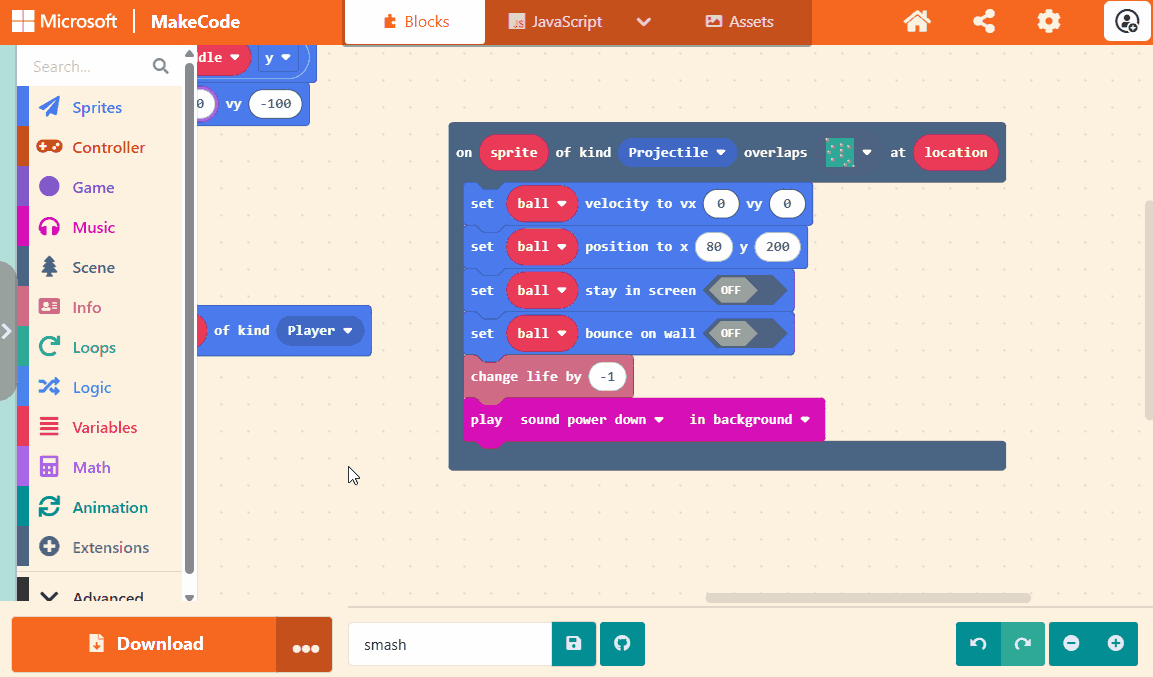Toggle the stay in screen OFF switch
1153x677 pixels.
tap(745, 291)
